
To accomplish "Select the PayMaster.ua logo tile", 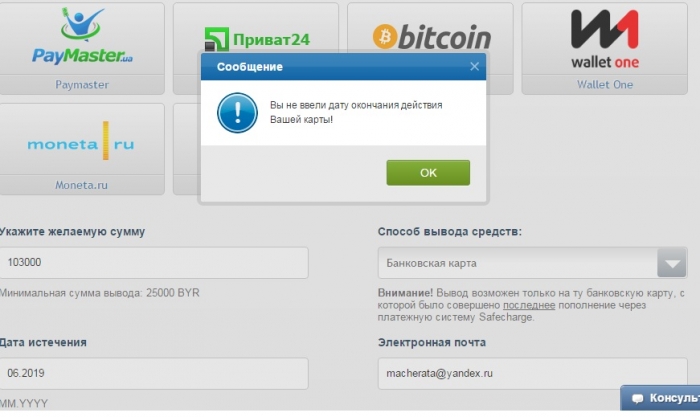I will point(82,37).
